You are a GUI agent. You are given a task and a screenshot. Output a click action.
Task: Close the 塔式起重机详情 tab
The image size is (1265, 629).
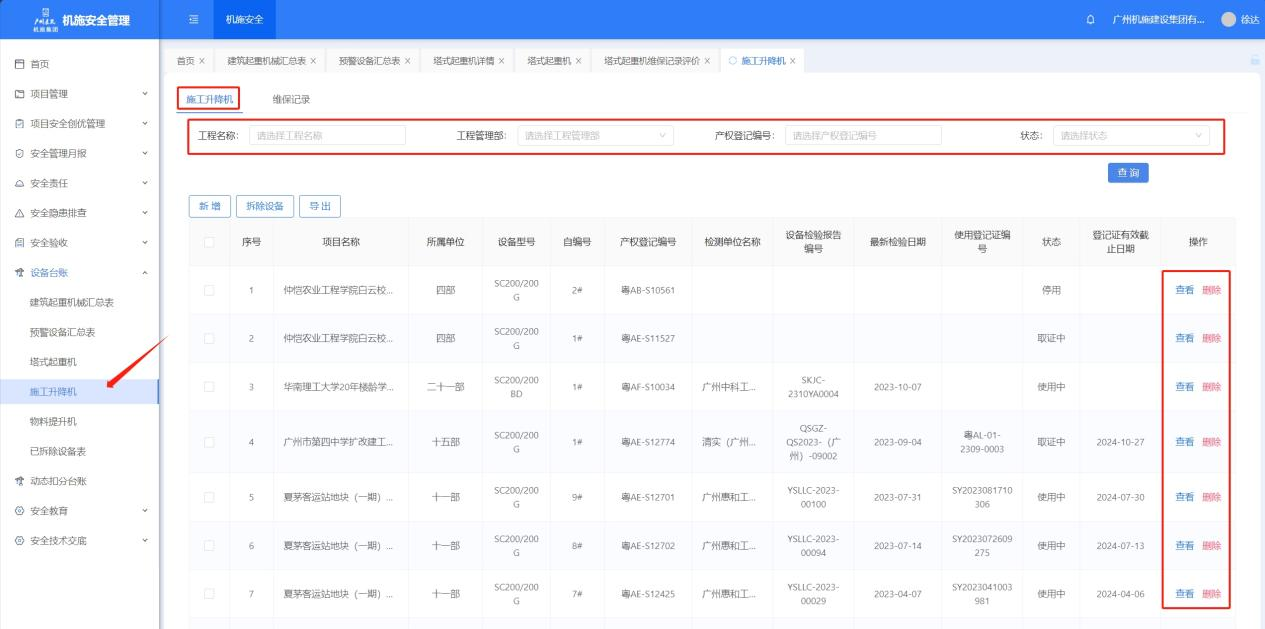click(x=501, y=61)
